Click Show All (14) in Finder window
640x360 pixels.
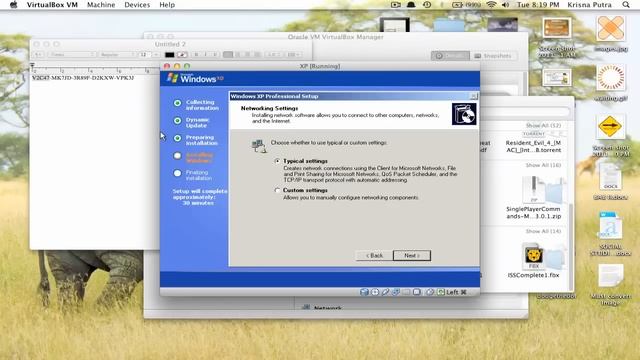pos(543,231)
